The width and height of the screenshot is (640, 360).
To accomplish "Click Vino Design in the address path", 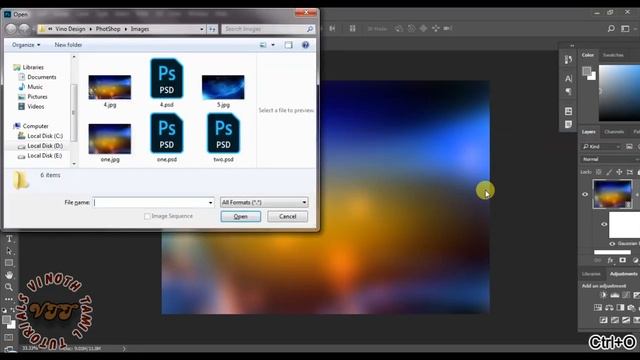I will click(70, 29).
